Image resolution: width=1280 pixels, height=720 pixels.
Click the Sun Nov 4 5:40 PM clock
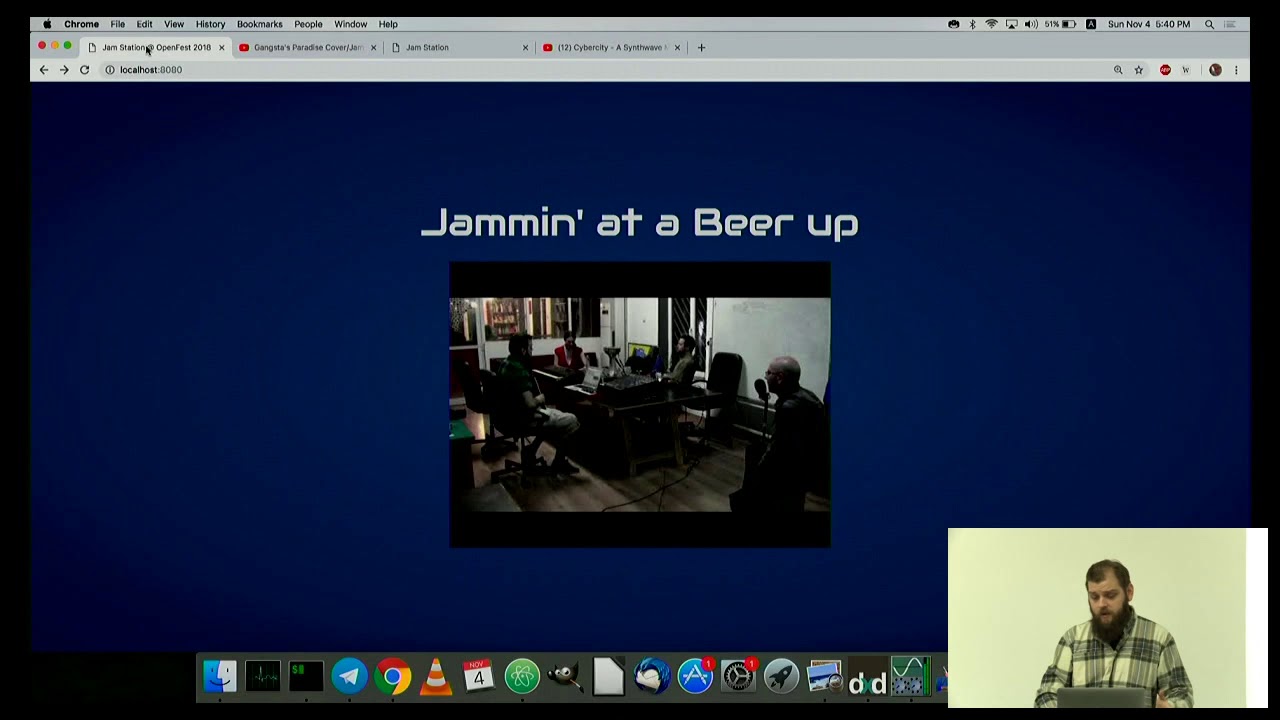(1149, 24)
